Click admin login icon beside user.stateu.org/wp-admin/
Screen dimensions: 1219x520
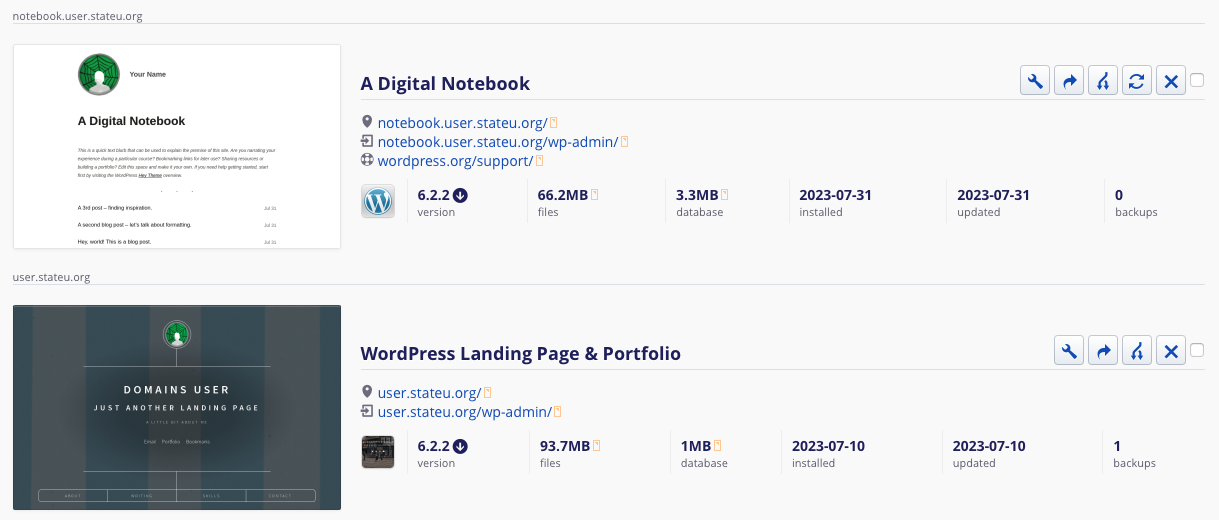(x=367, y=411)
